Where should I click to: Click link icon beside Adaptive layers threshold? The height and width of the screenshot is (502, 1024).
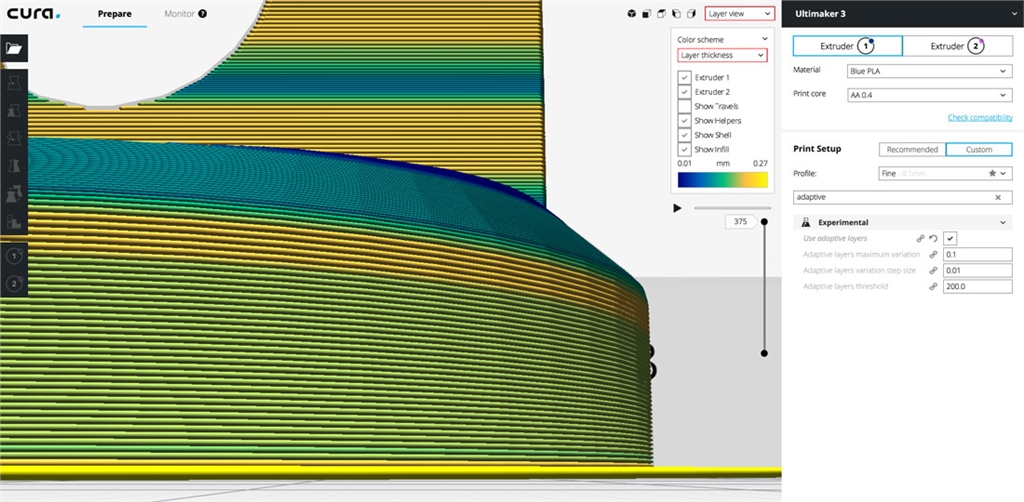932,286
